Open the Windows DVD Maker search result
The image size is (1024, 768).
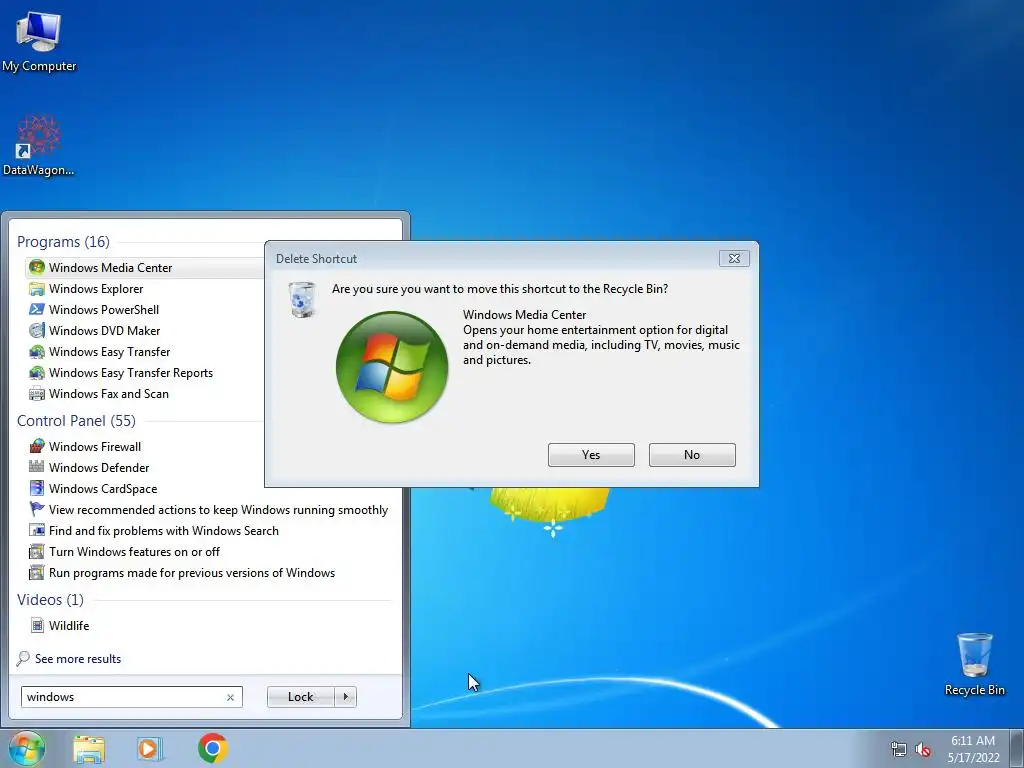pyautogui.click(x=104, y=330)
